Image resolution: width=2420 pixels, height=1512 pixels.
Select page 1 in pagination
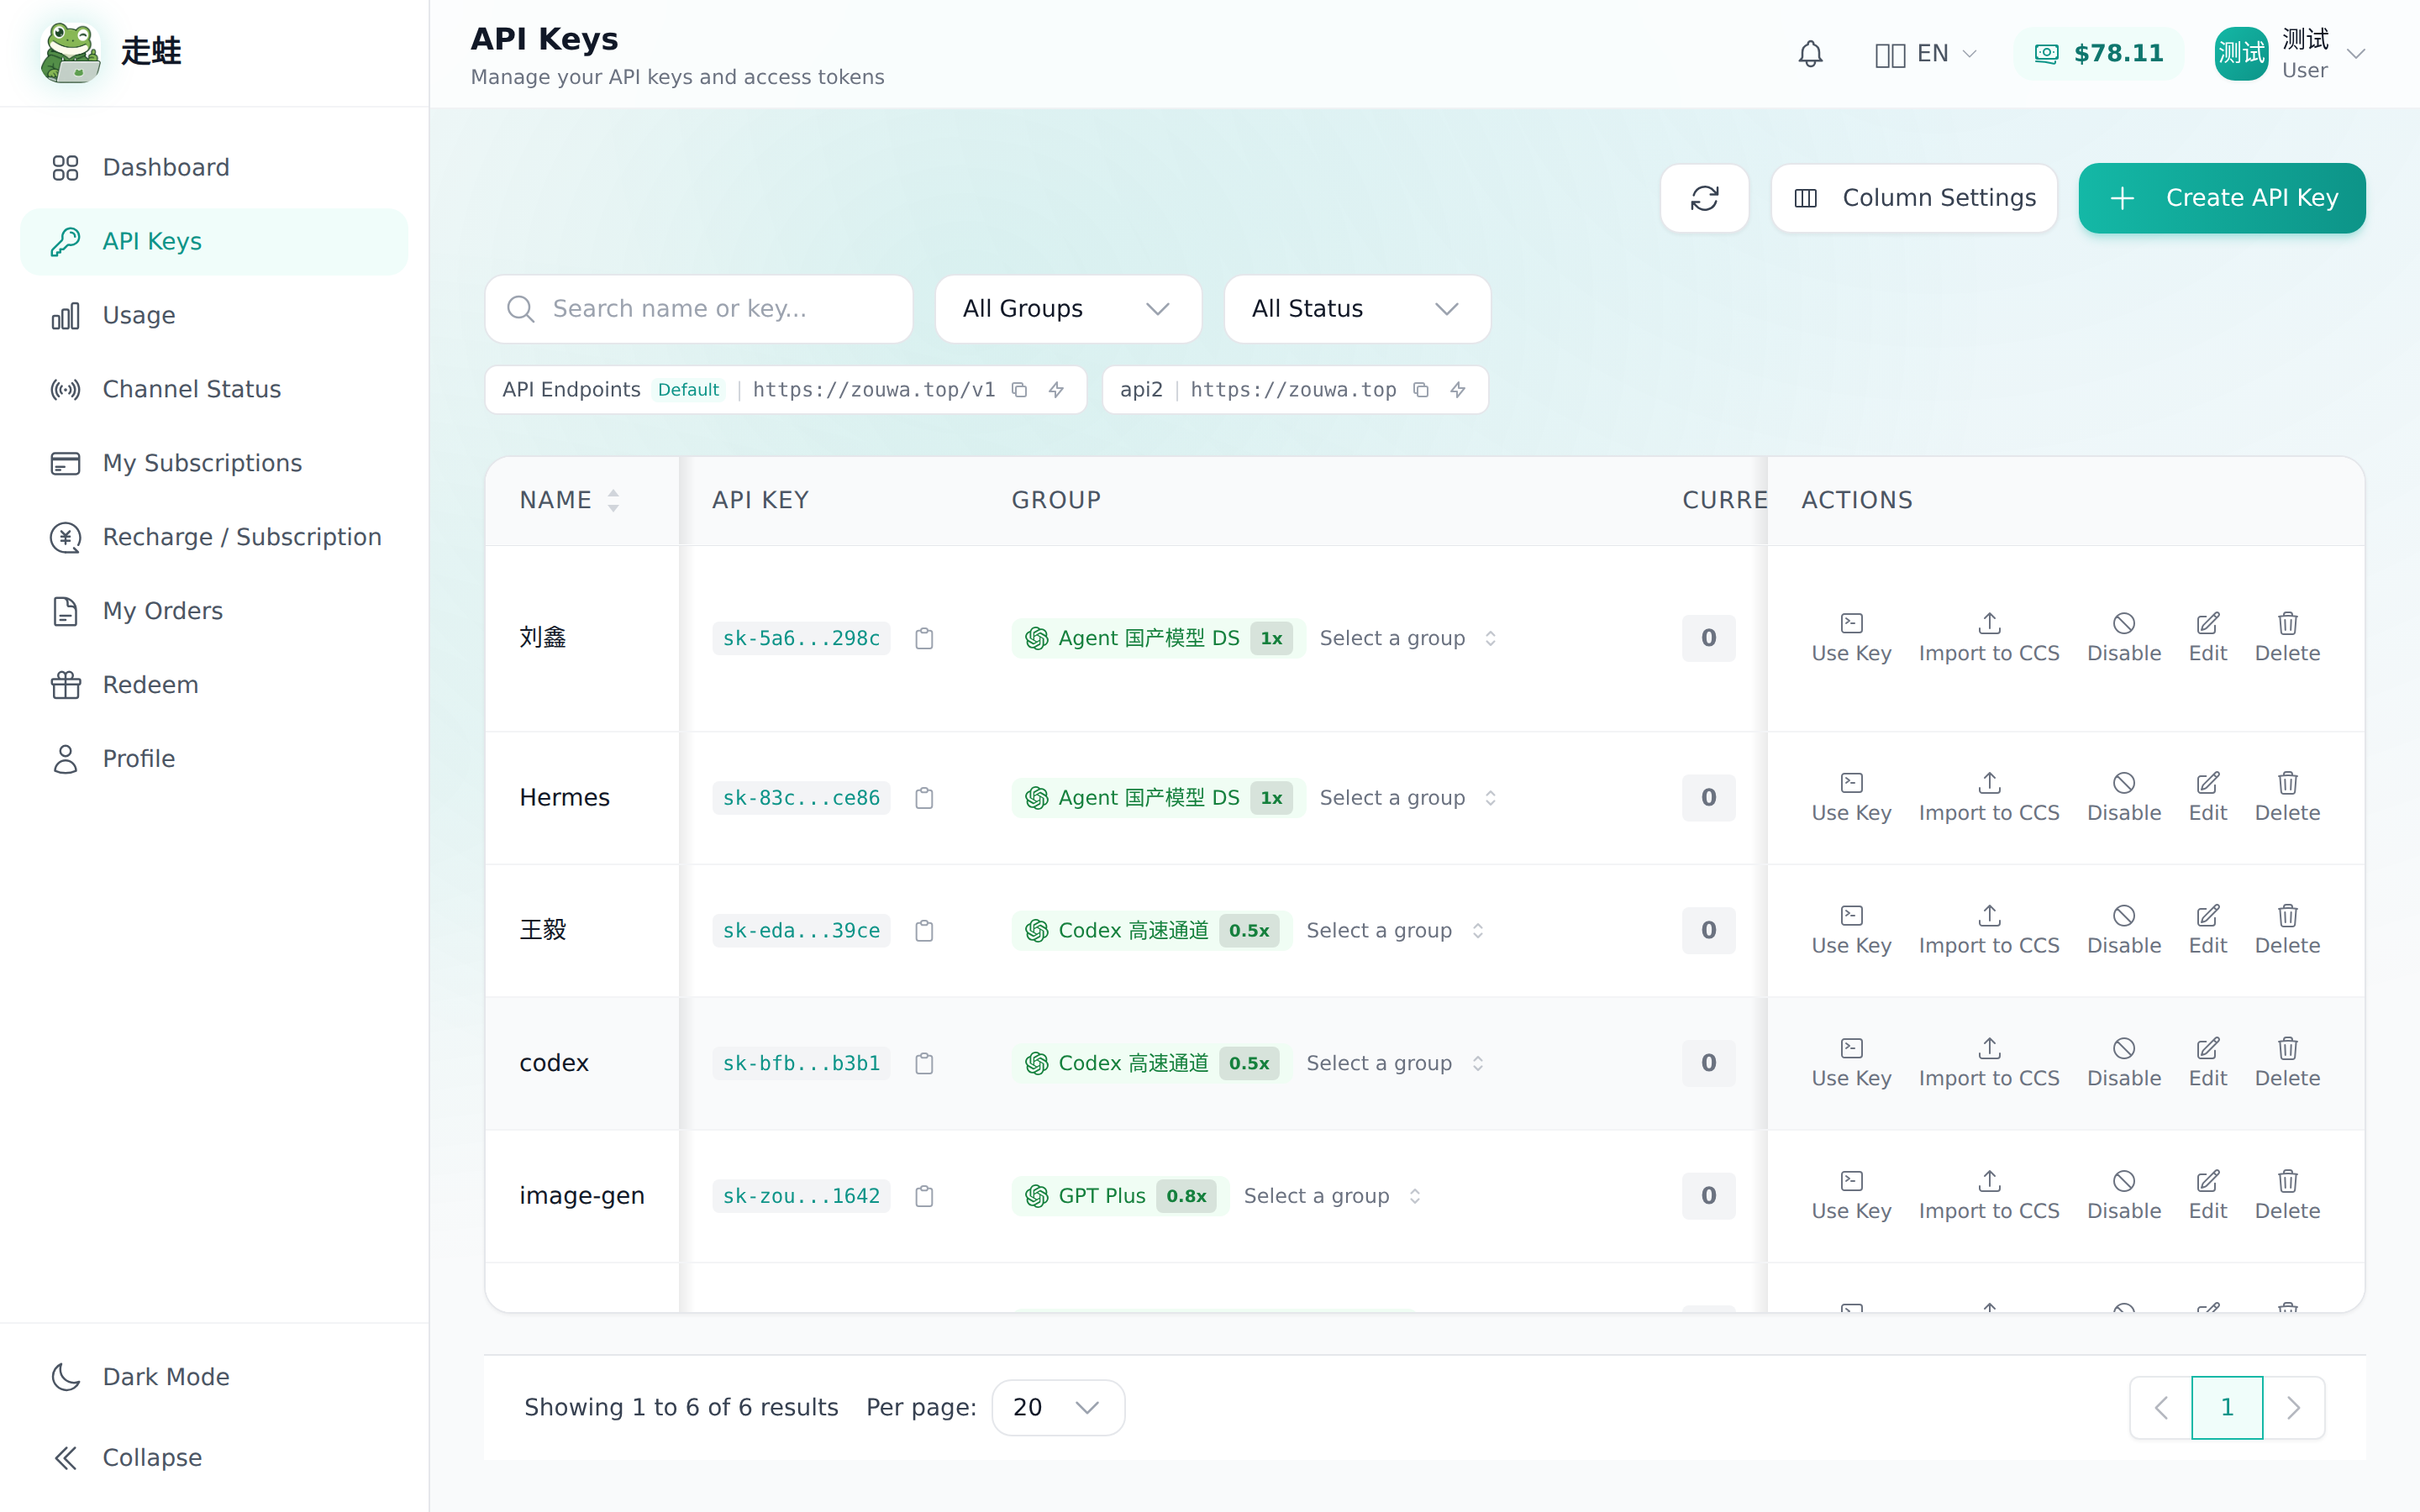point(2227,1407)
